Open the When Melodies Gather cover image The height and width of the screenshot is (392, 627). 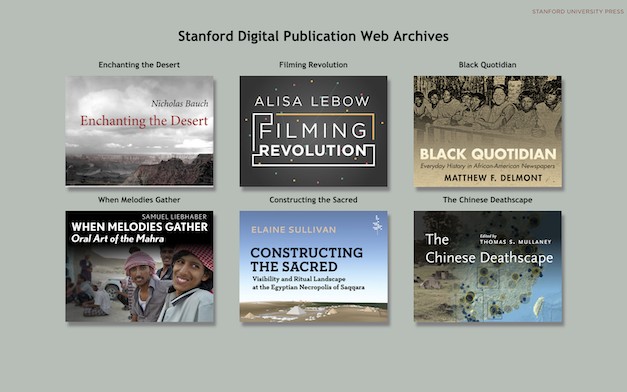tap(139, 266)
